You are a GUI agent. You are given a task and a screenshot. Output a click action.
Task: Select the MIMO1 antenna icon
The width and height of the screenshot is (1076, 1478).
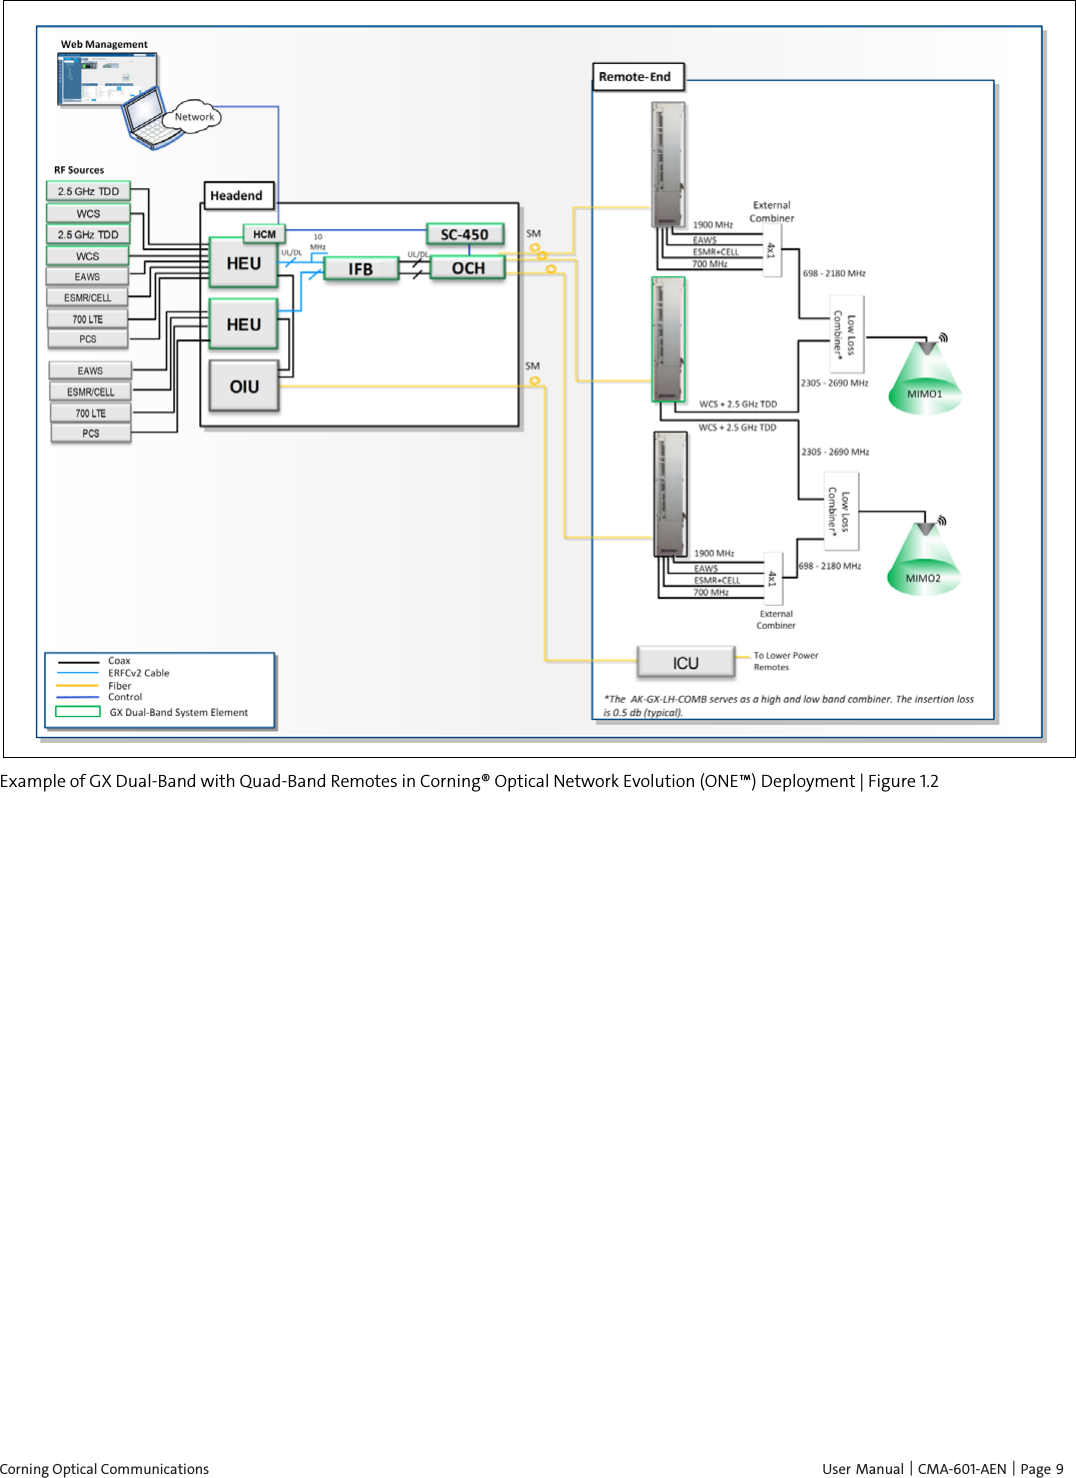click(x=924, y=375)
